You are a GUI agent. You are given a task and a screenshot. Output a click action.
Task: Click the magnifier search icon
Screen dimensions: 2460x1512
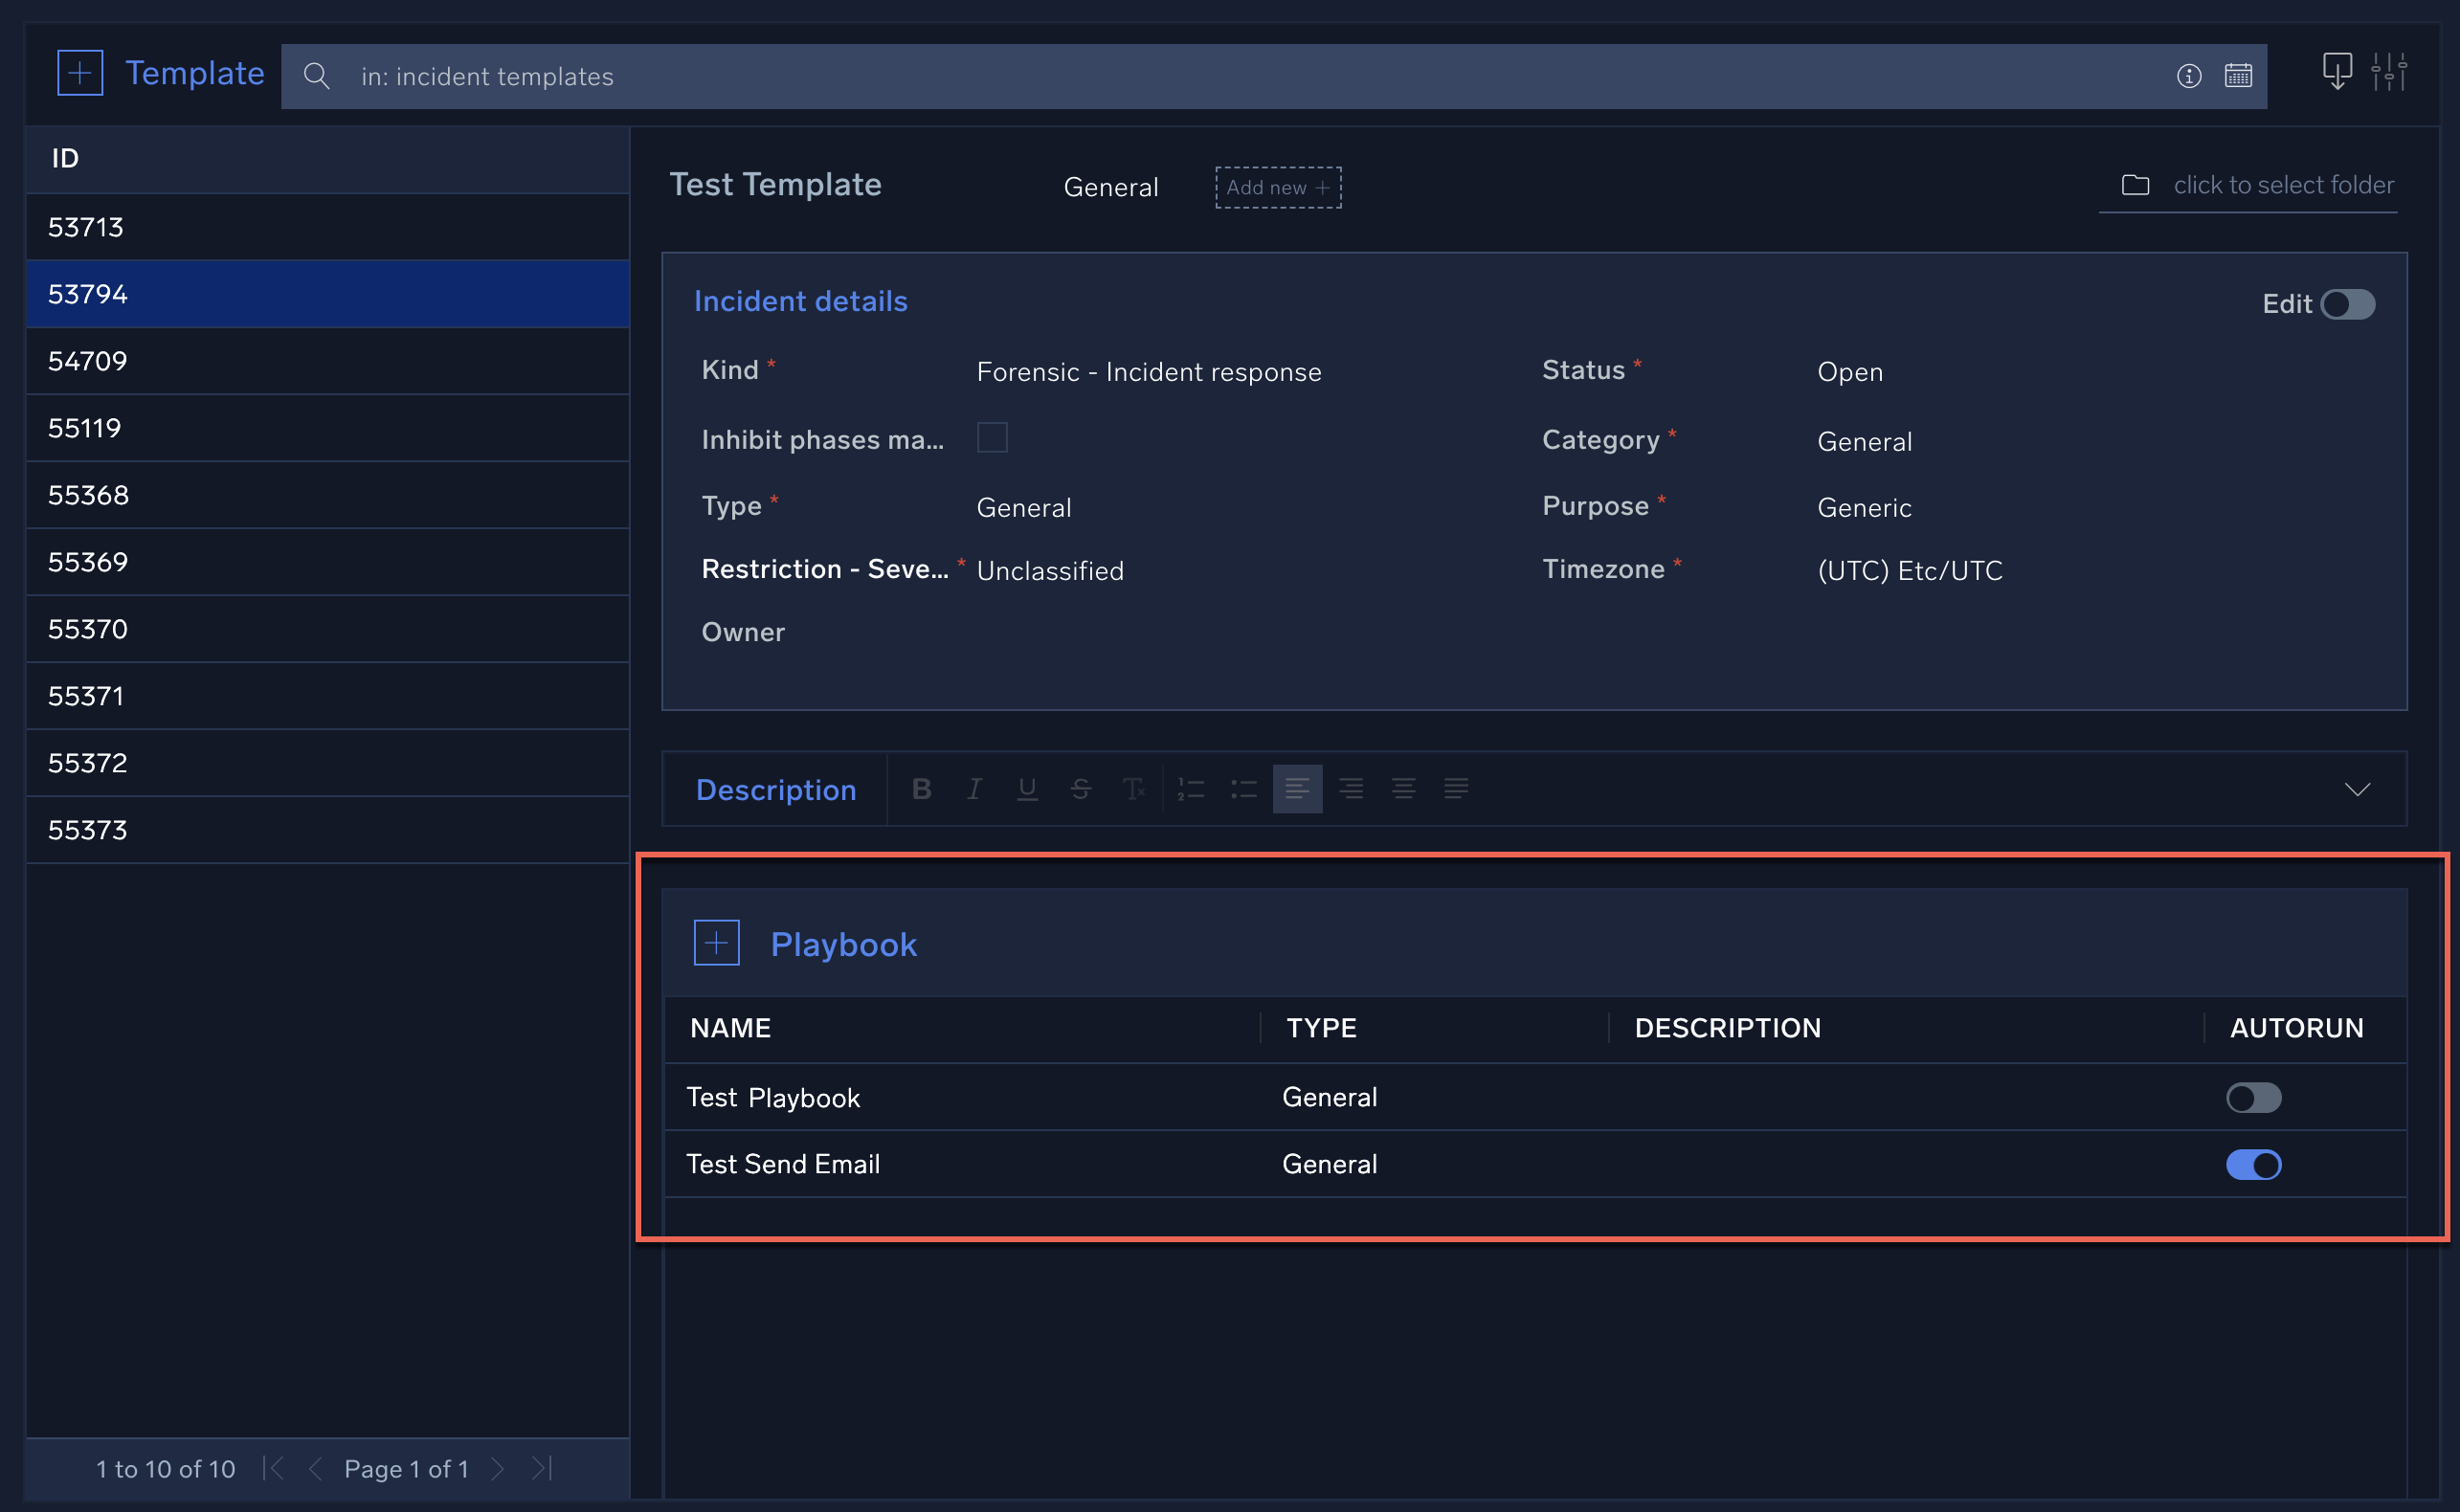click(x=316, y=76)
